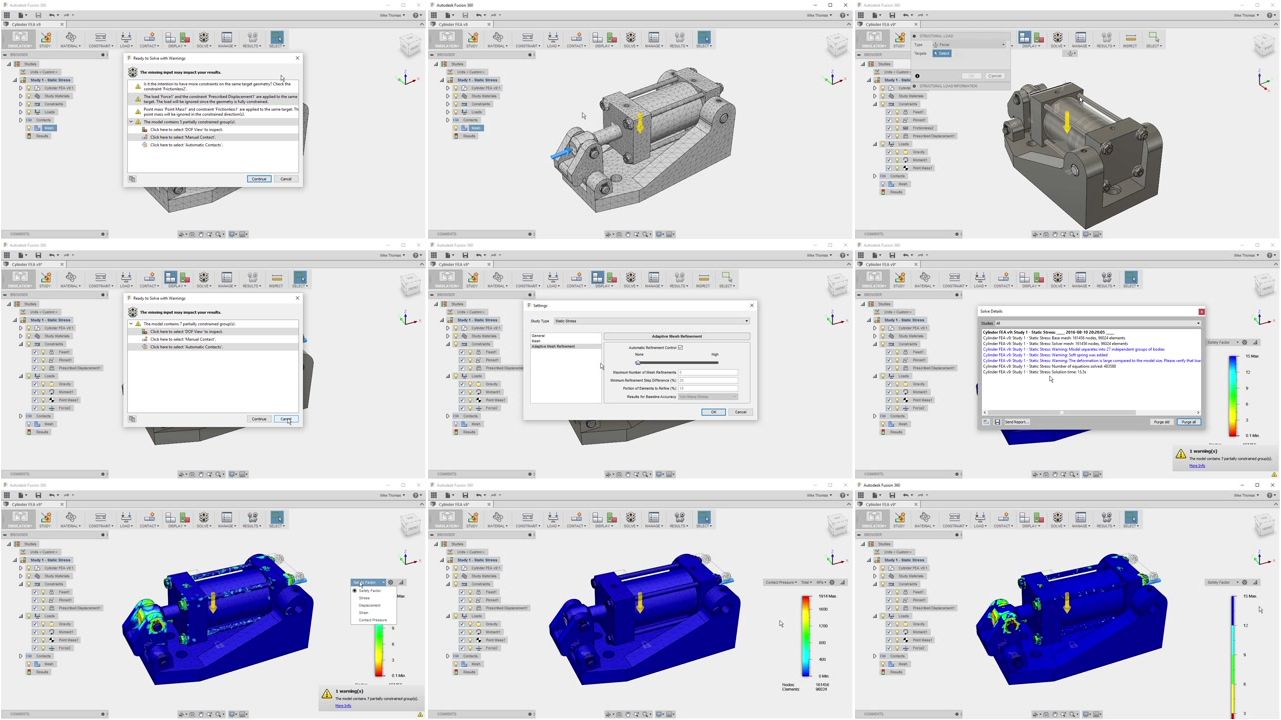Select Pan tool below the meshed cylinder model
The width and height of the screenshot is (1281, 720).
point(628,234)
